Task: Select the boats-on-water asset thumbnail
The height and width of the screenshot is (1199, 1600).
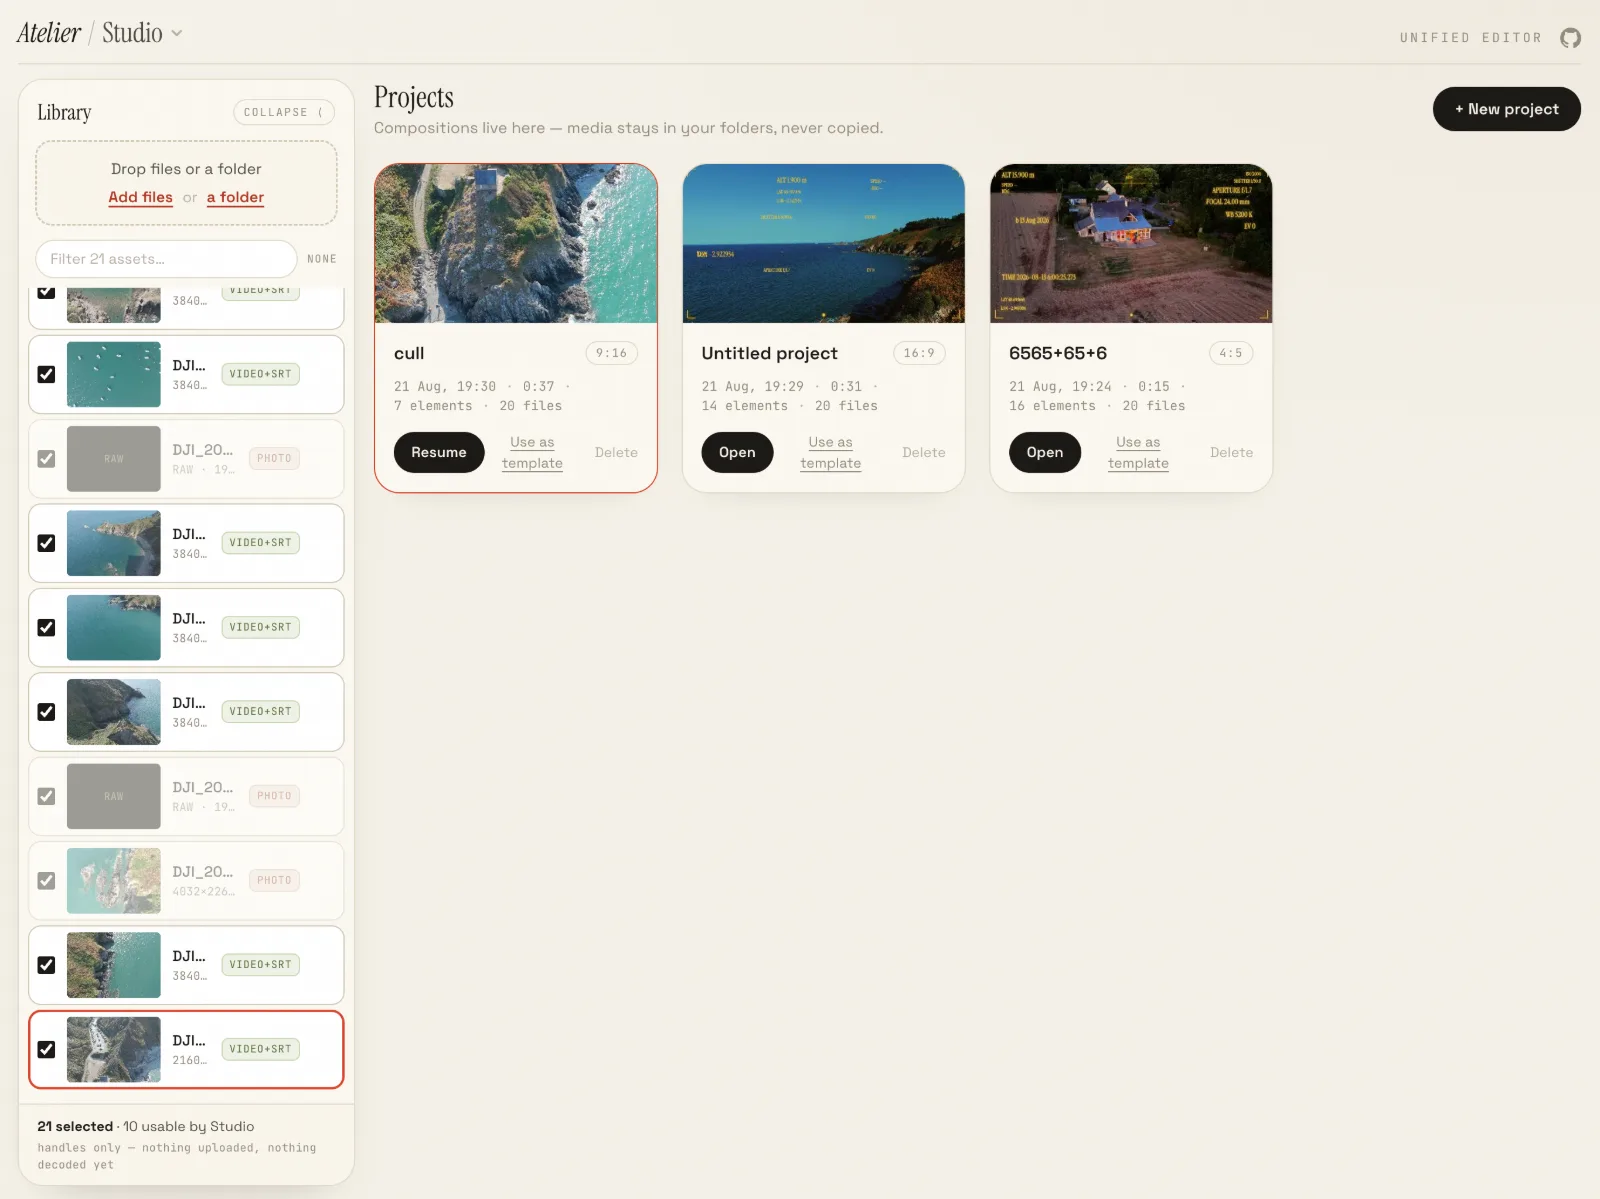Action: (x=114, y=374)
